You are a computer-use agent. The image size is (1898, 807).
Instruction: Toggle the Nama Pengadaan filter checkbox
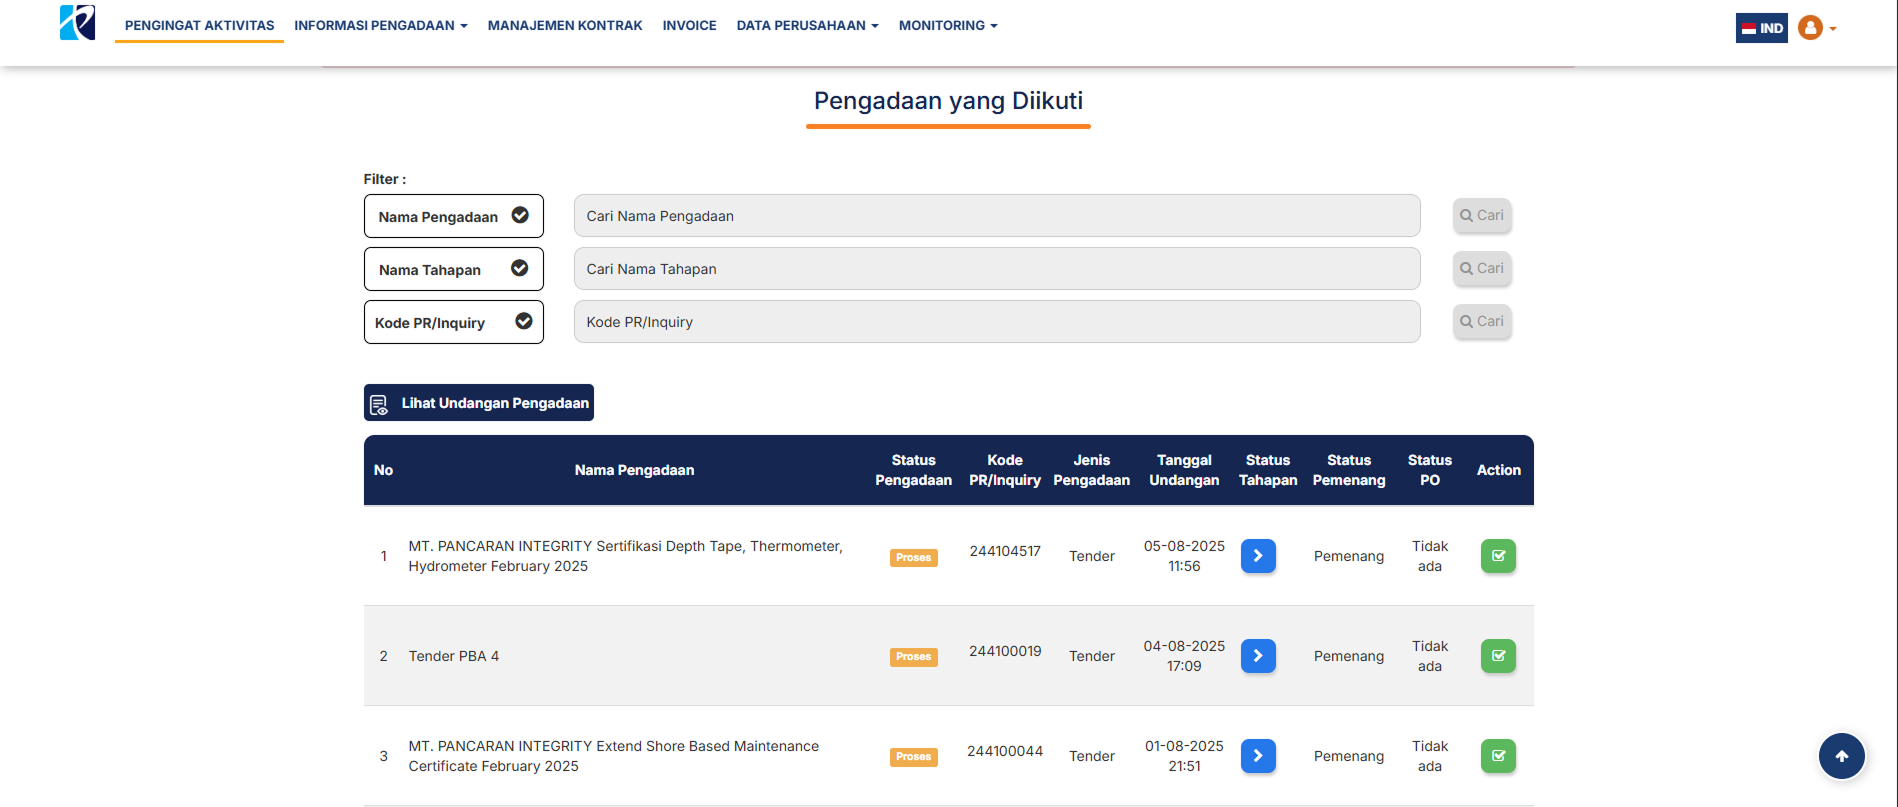point(520,216)
